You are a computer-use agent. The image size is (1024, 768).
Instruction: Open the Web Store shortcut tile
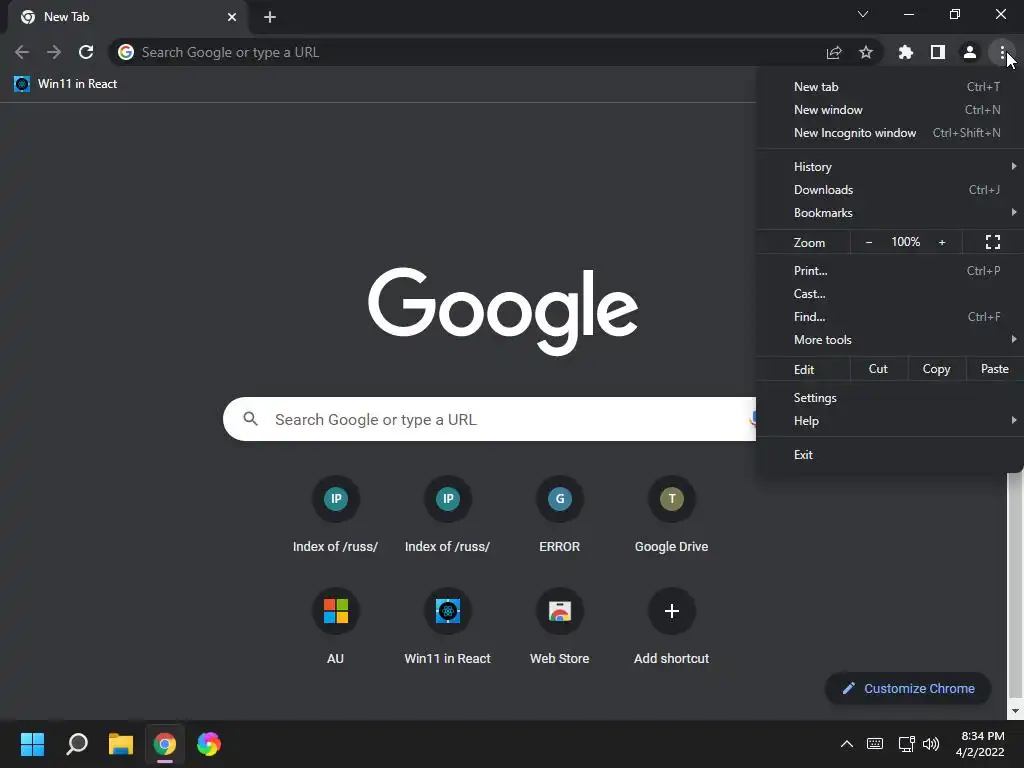(560, 627)
